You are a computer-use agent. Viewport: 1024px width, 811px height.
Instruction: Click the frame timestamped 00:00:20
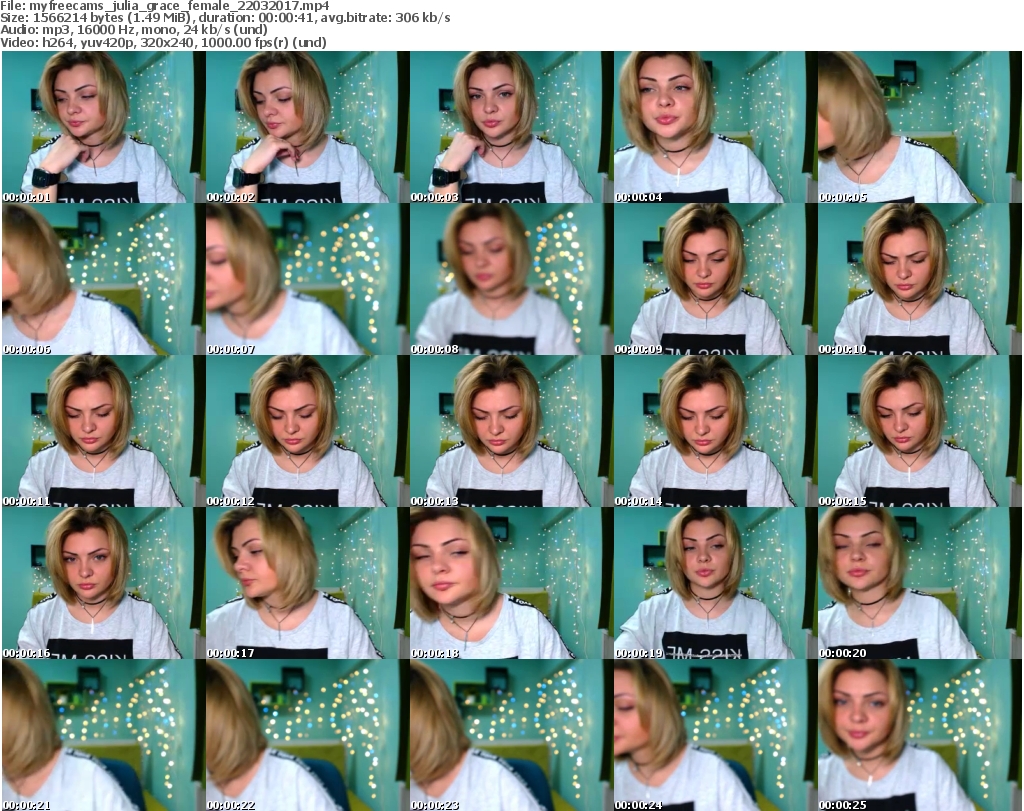[919, 583]
